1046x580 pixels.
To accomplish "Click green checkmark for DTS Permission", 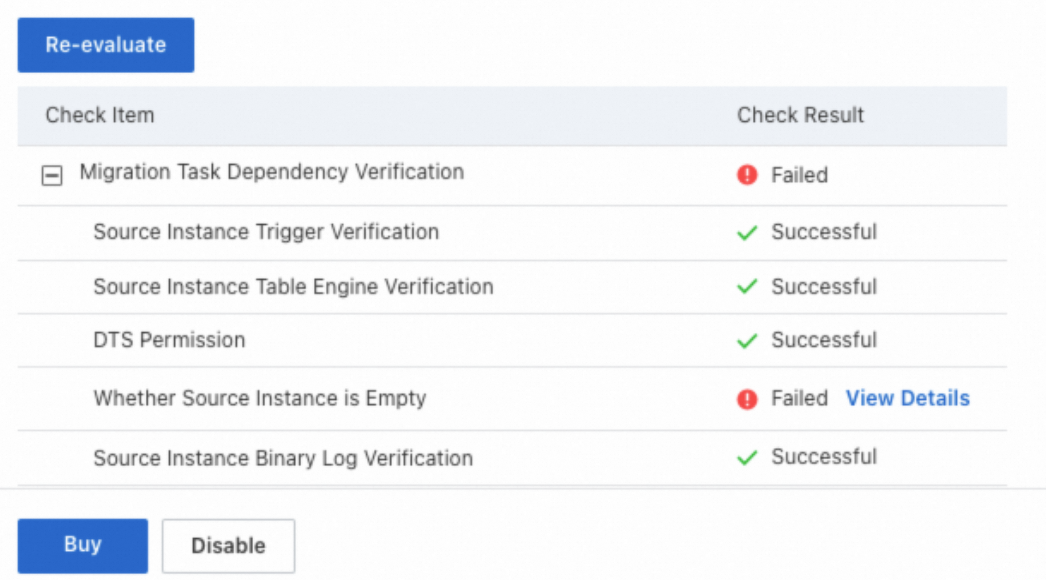I will [x=747, y=341].
